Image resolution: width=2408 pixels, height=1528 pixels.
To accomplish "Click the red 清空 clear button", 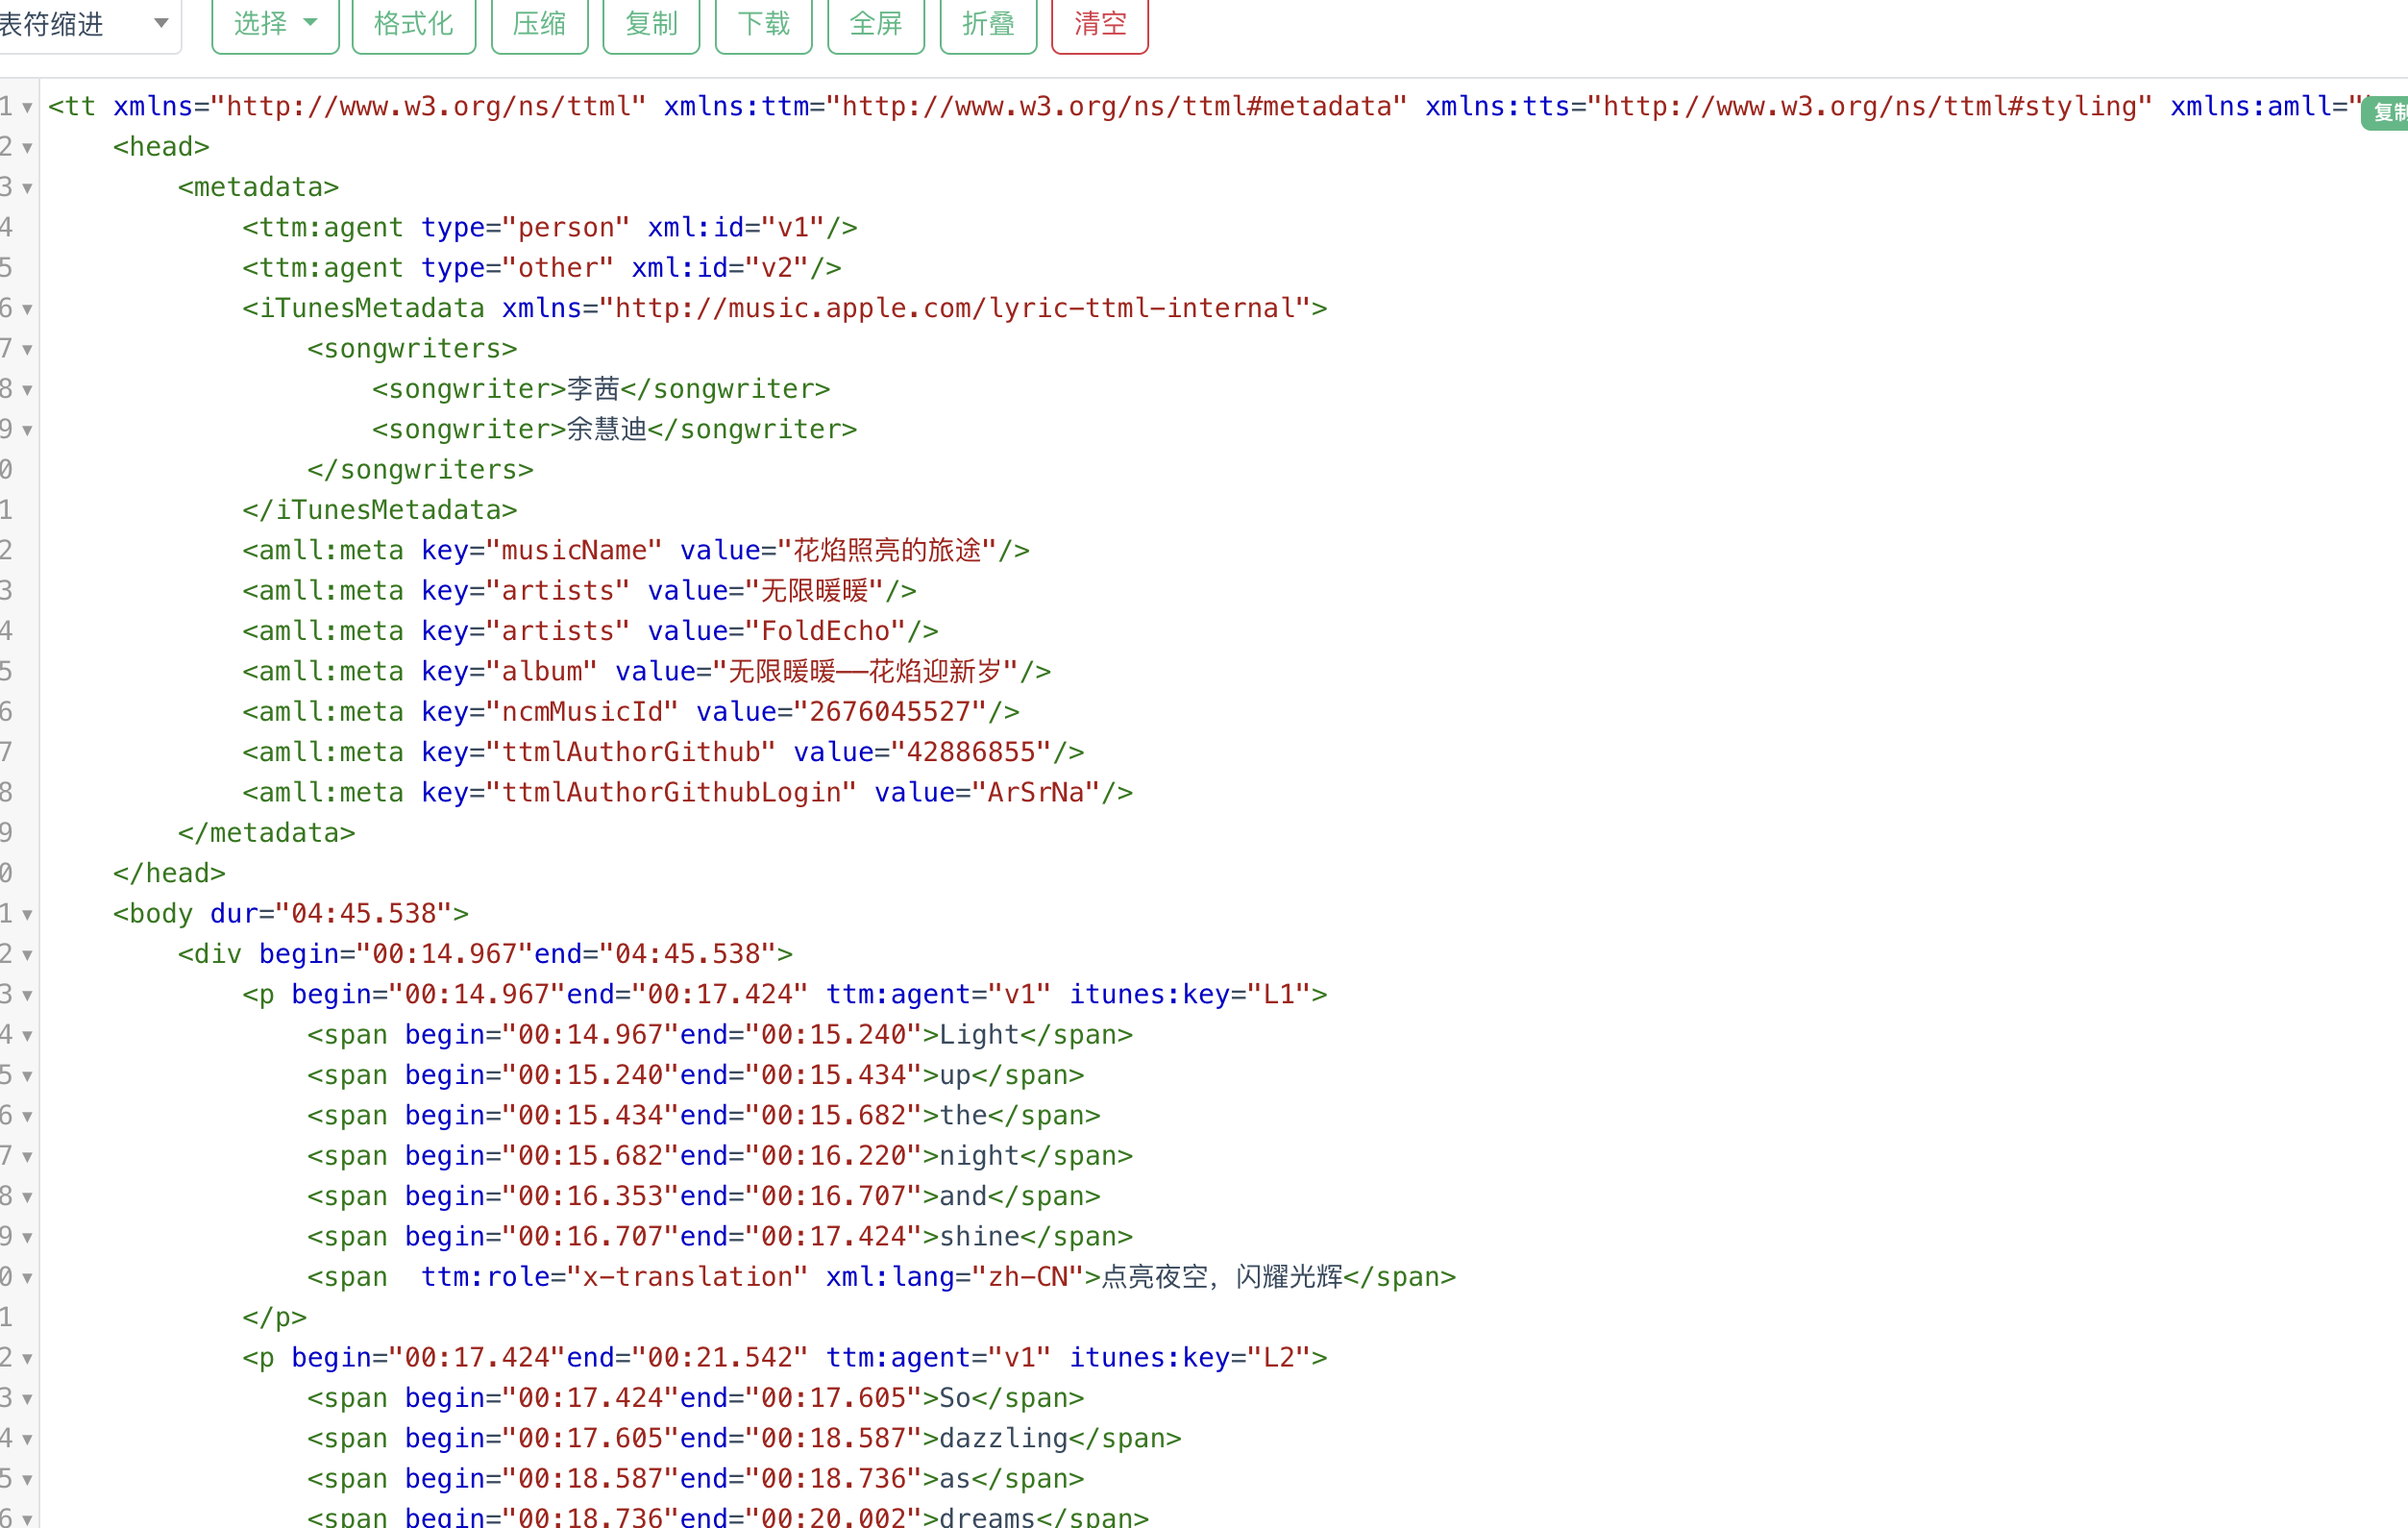I will click(x=1100, y=24).
